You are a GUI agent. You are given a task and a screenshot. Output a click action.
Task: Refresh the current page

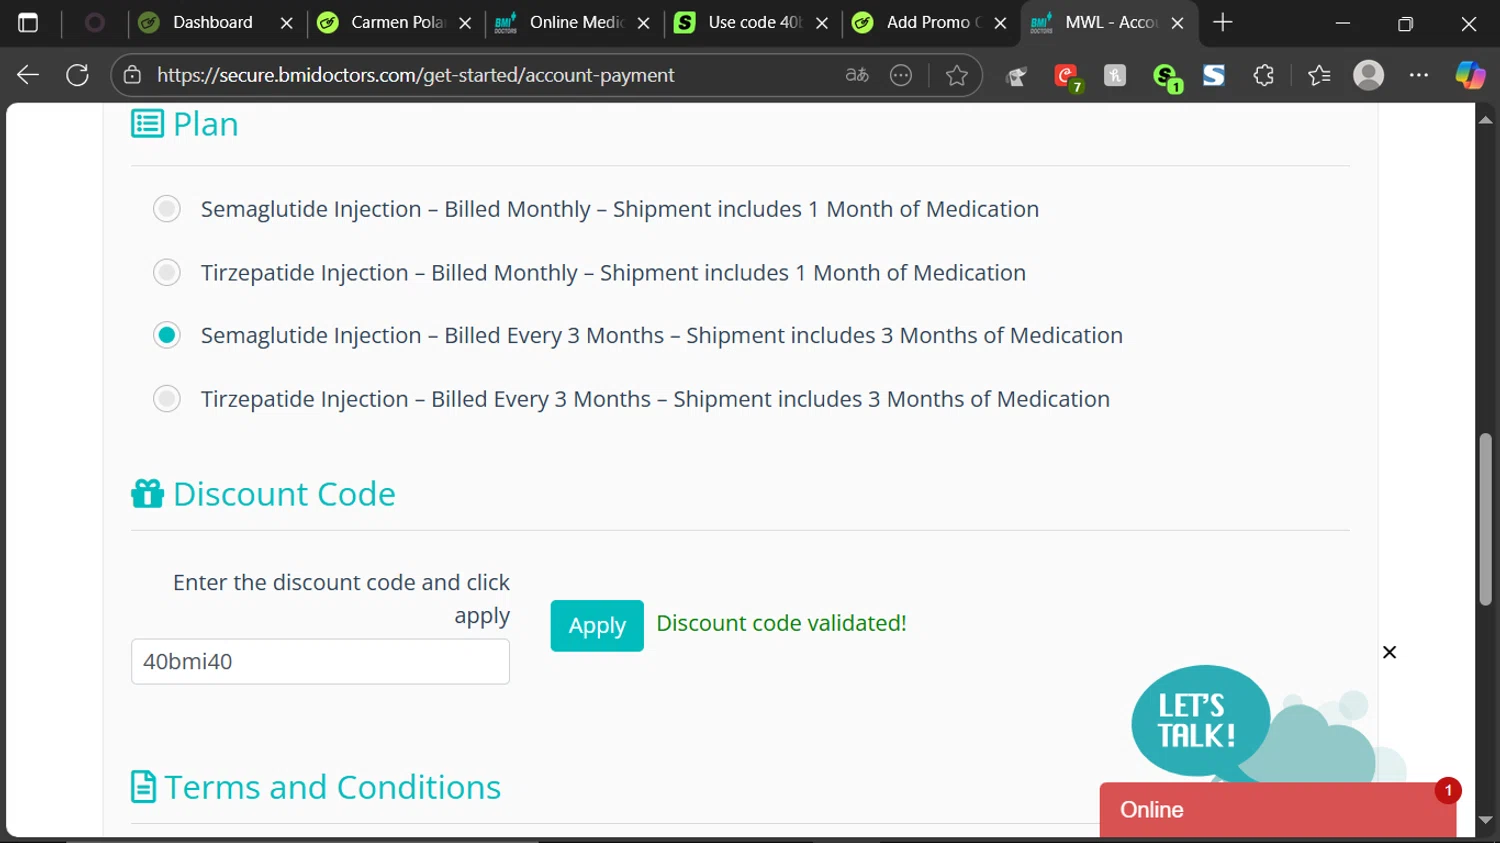77,75
